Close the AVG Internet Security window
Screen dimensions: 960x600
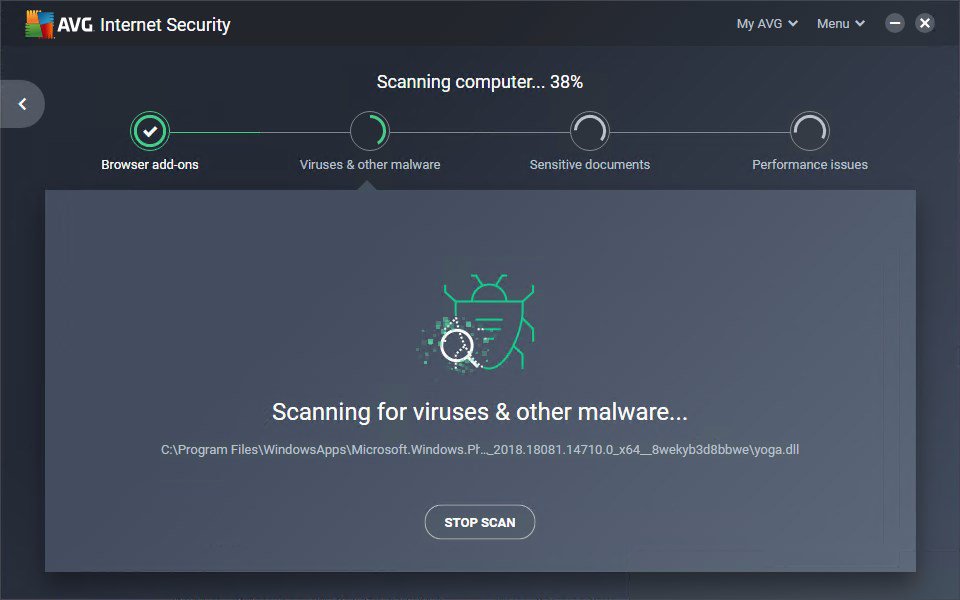pos(924,24)
